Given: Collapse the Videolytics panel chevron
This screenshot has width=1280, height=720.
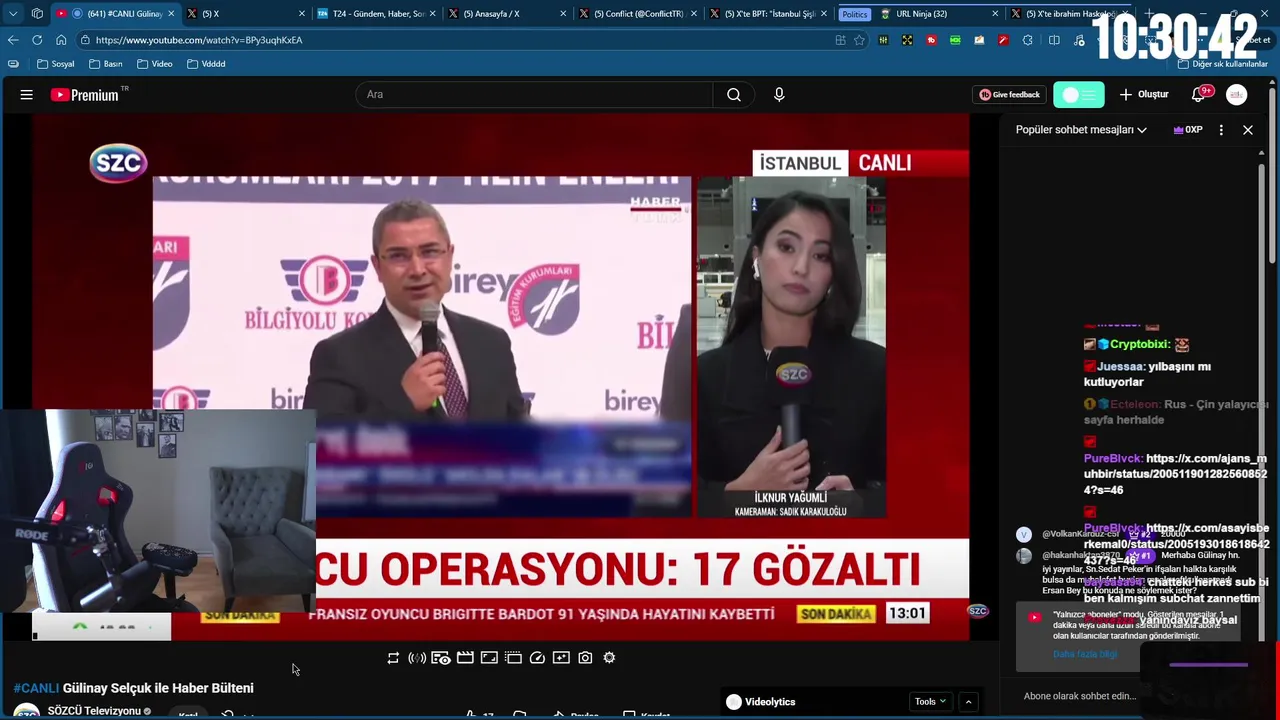Looking at the screenshot, I should (x=968, y=702).
